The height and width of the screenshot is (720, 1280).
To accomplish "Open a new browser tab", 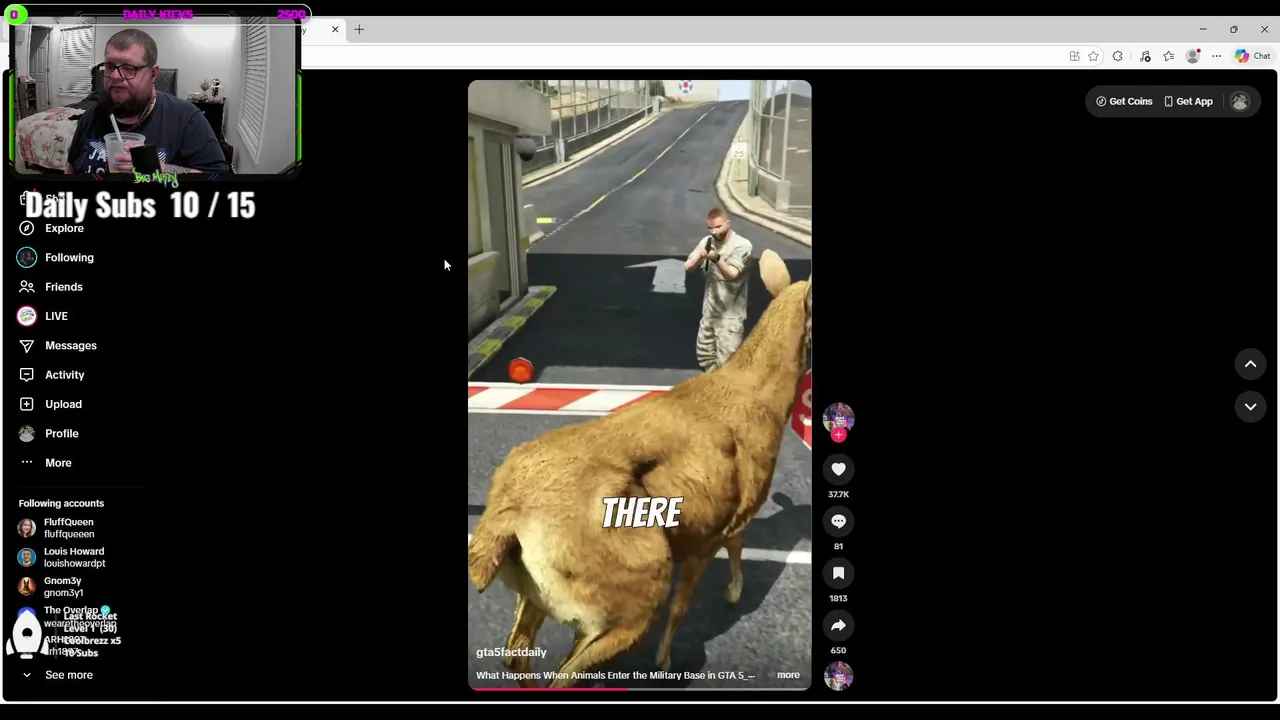I will (359, 29).
